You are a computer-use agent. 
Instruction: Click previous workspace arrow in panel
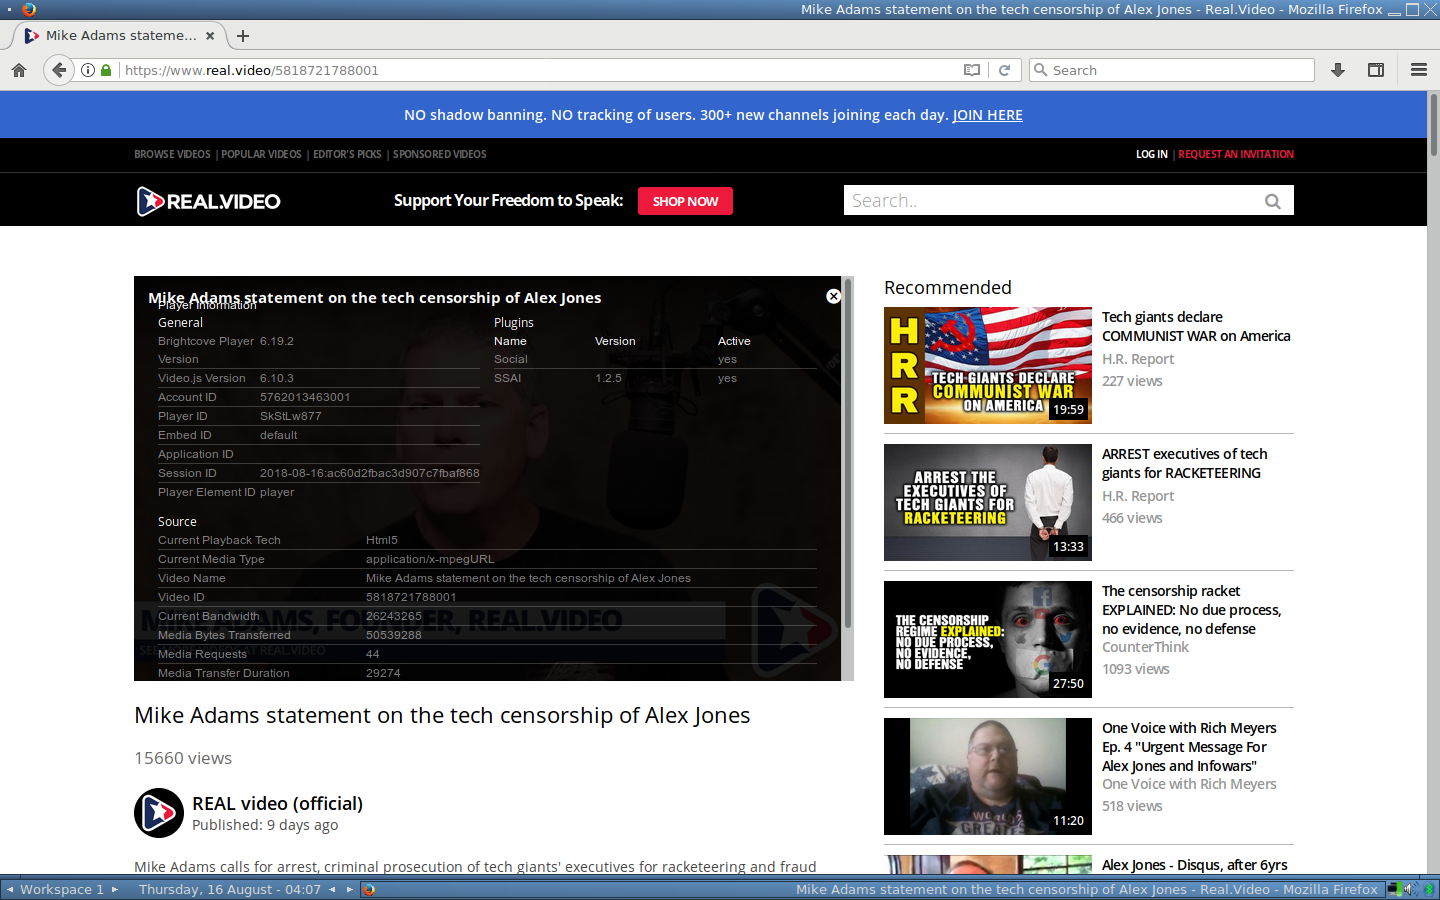click(10, 889)
